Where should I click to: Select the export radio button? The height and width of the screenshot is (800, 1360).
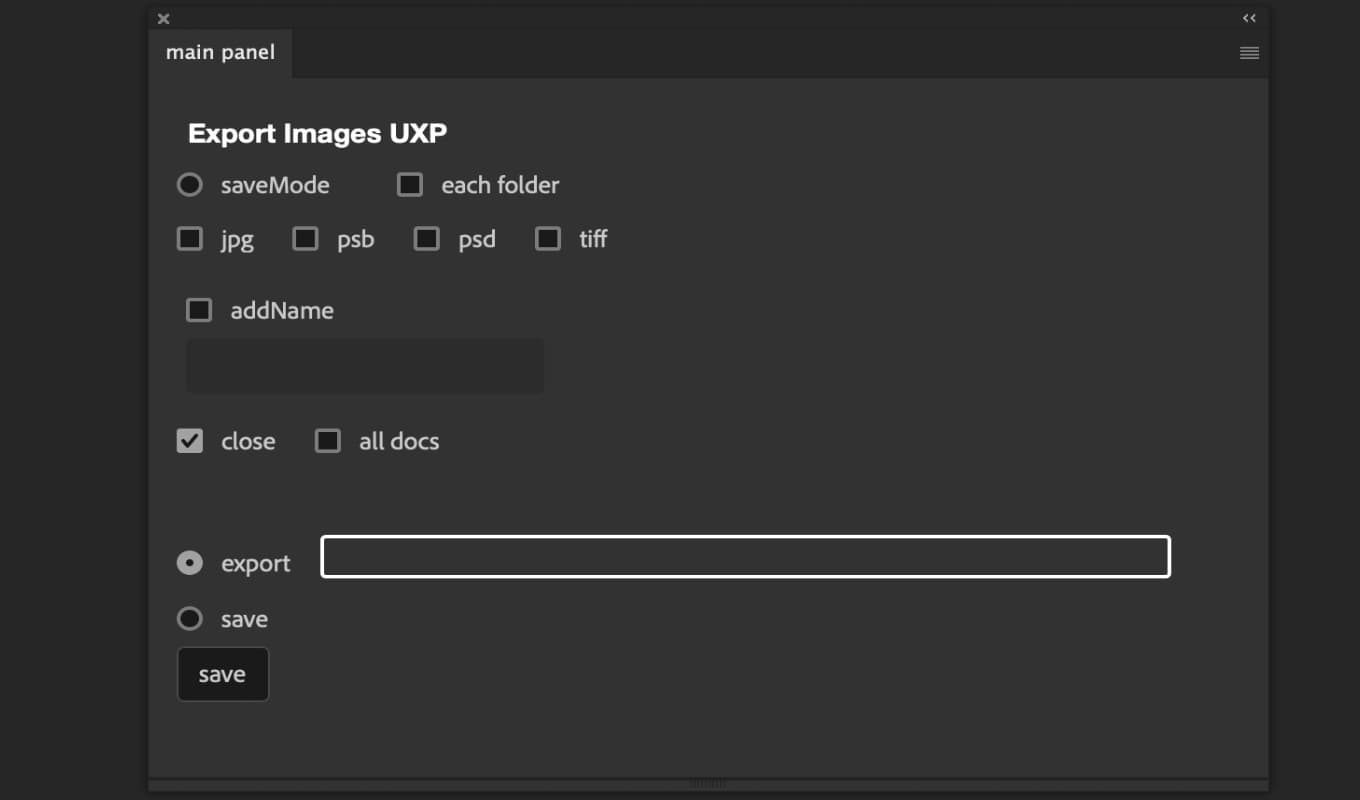pyautogui.click(x=189, y=562)
